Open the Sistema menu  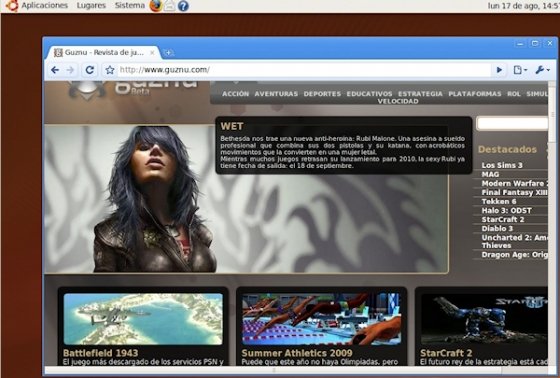130,5
